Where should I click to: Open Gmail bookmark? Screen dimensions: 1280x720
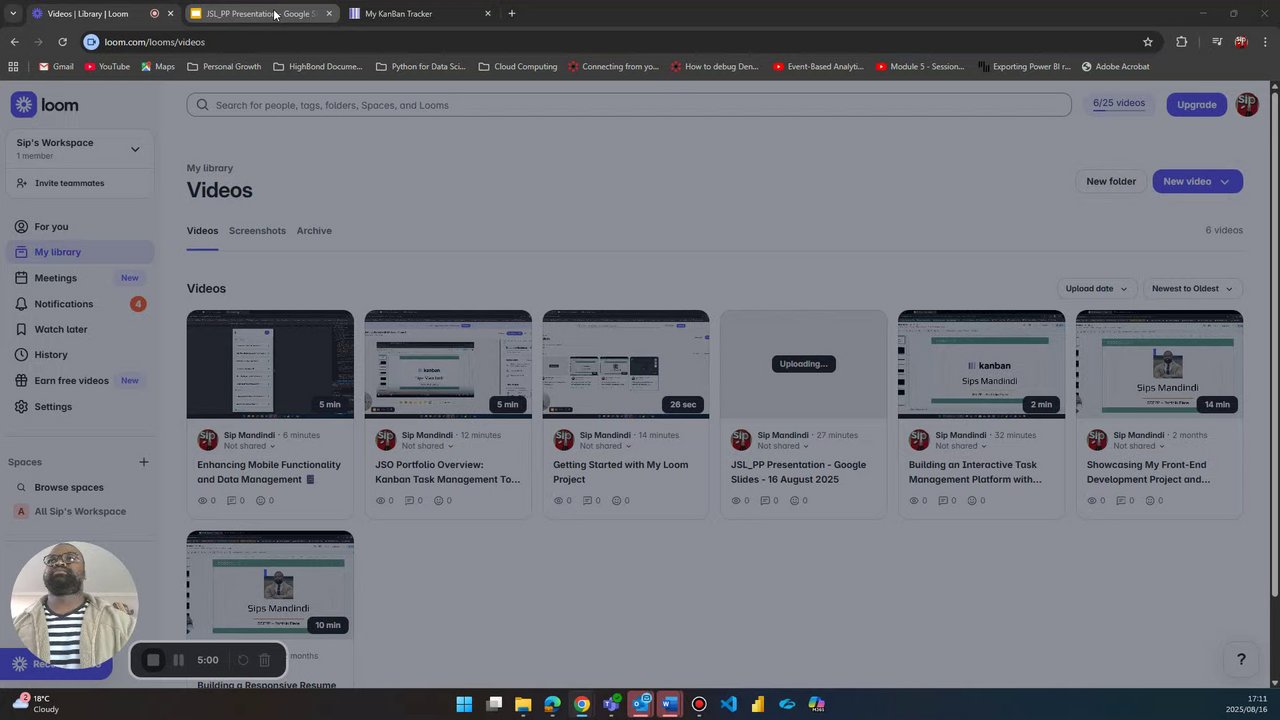[56, 67]
